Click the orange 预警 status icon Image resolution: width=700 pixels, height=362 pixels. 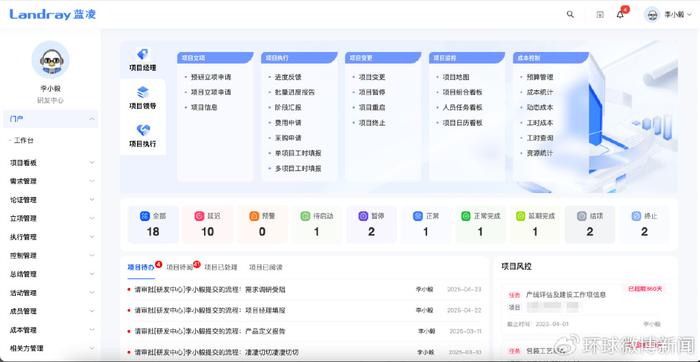click(x=254, y=216)
